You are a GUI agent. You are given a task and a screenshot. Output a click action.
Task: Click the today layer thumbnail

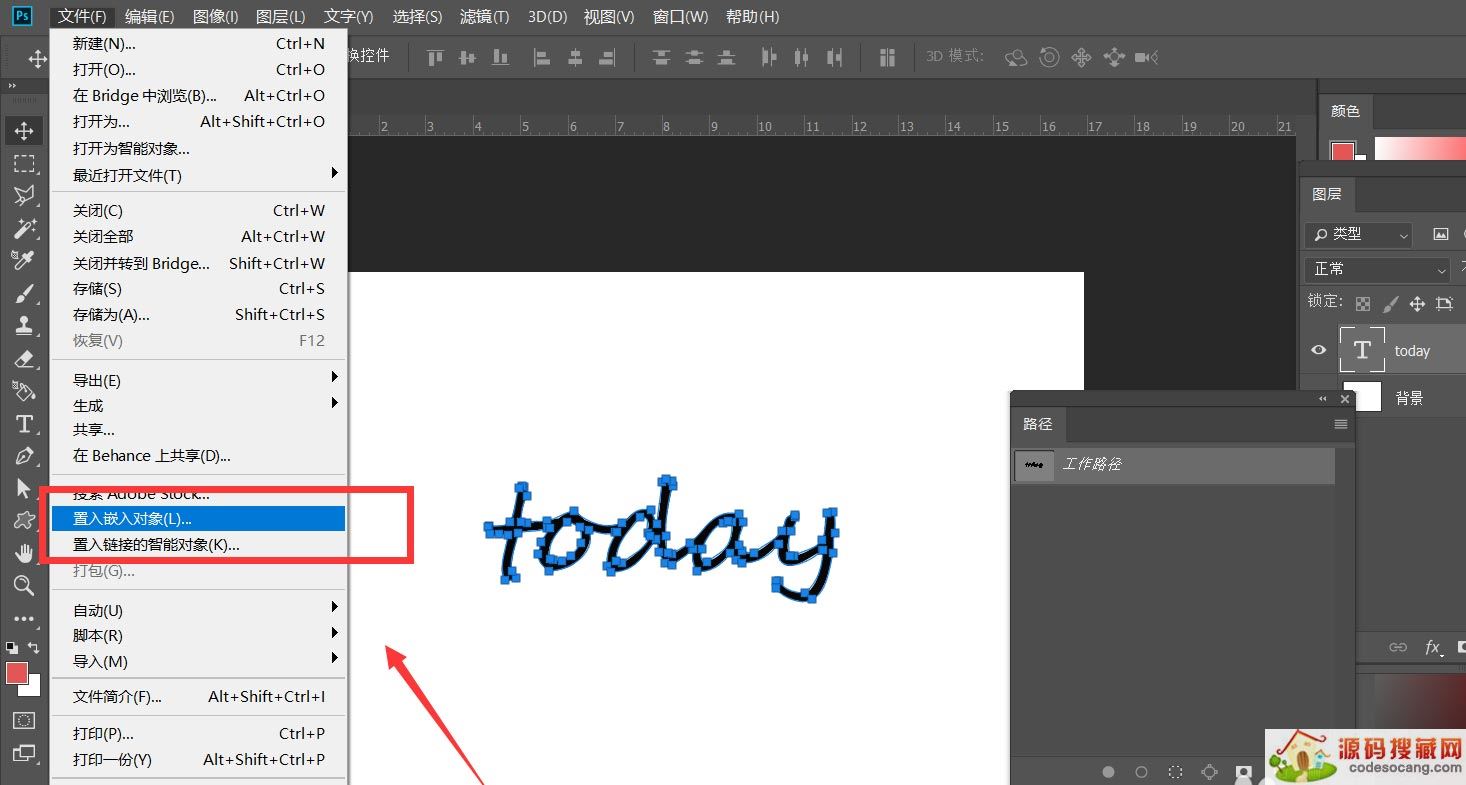[x=1362, y=350]
